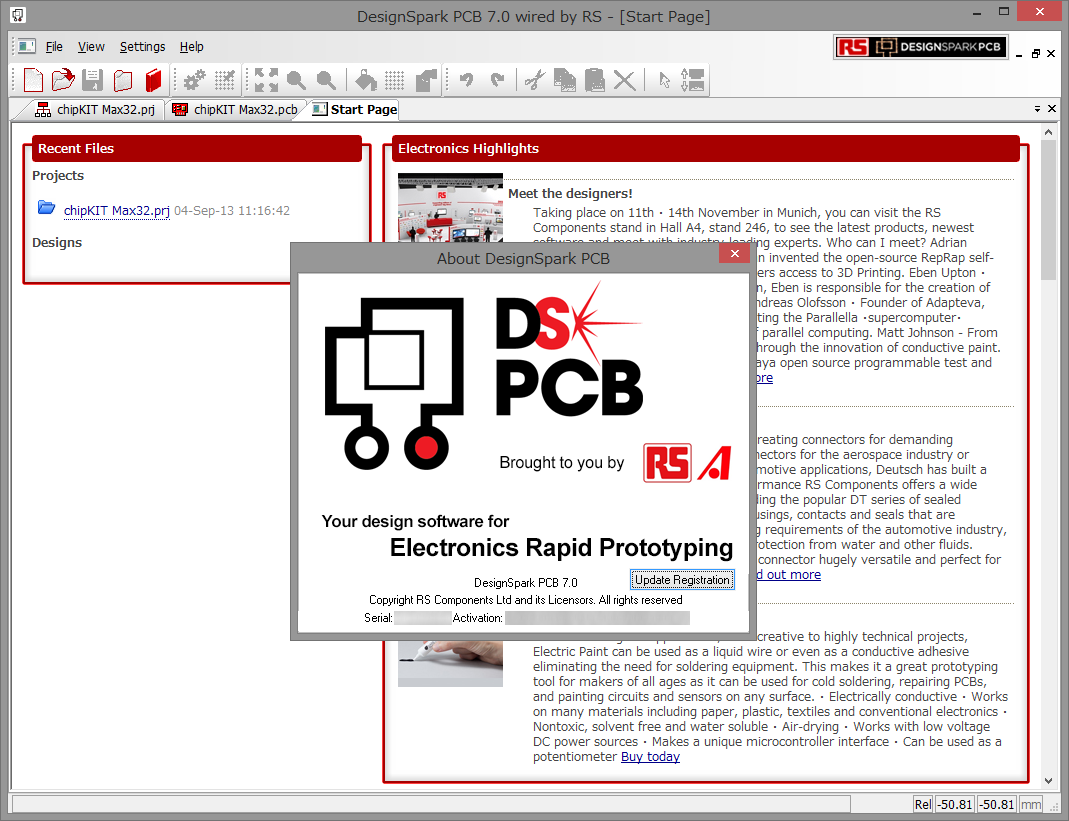Click the New document icon
Screen dimensions: 1069x821
[x=33, y=80]
